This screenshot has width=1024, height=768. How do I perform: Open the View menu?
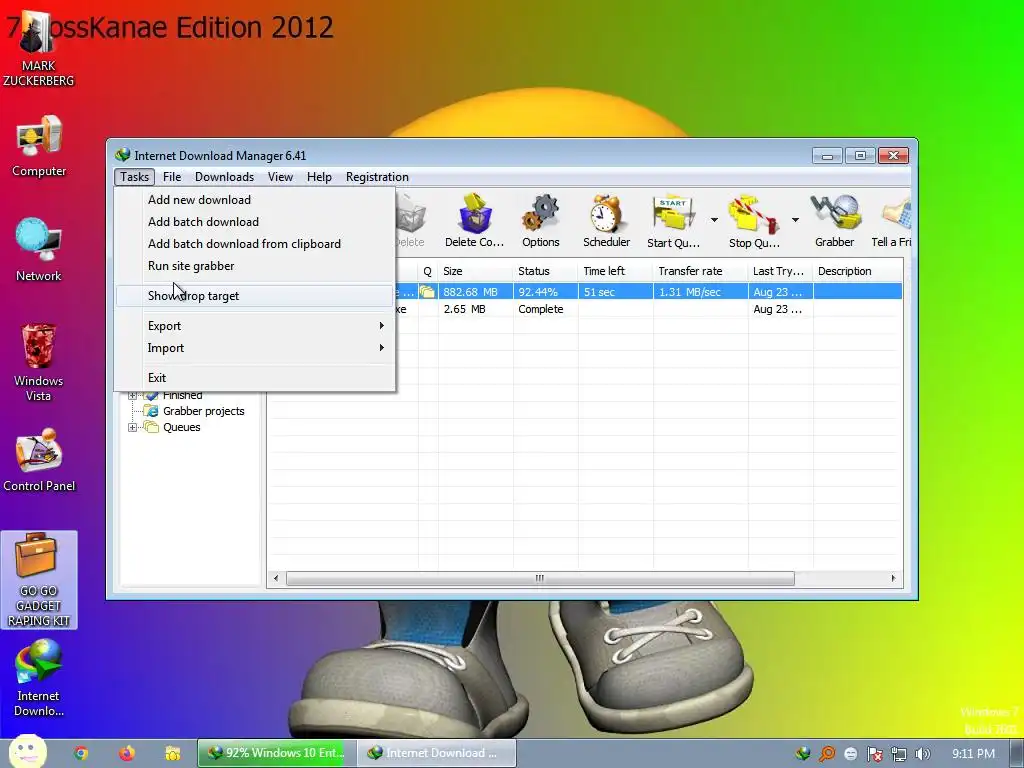click(x=280, y=177)
